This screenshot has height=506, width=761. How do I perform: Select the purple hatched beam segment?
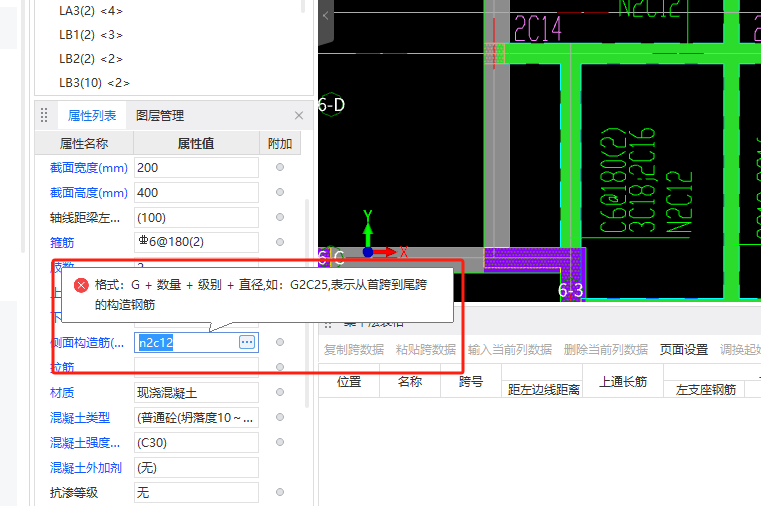pos(534,258)
